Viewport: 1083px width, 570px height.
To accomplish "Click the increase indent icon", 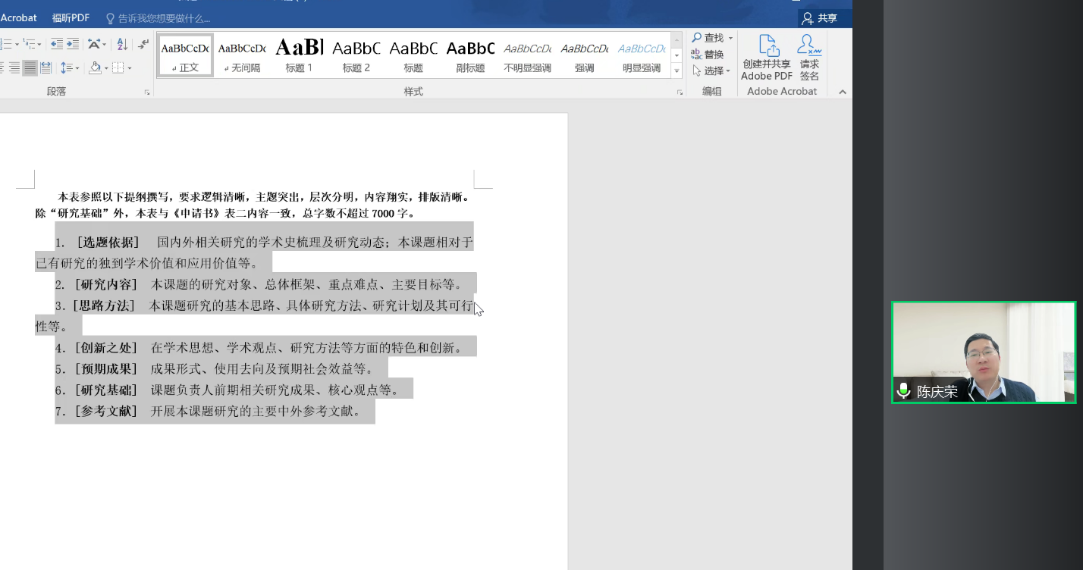I will point(72,44).
